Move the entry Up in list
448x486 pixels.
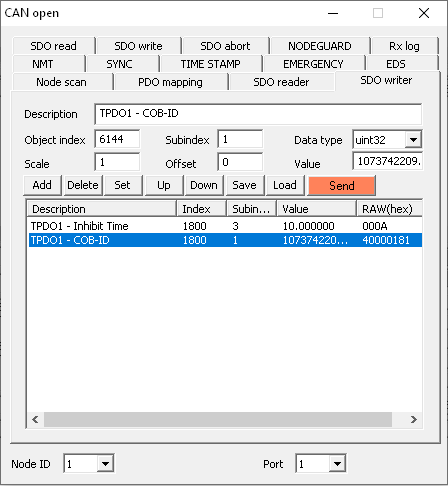tap(164, 185)
